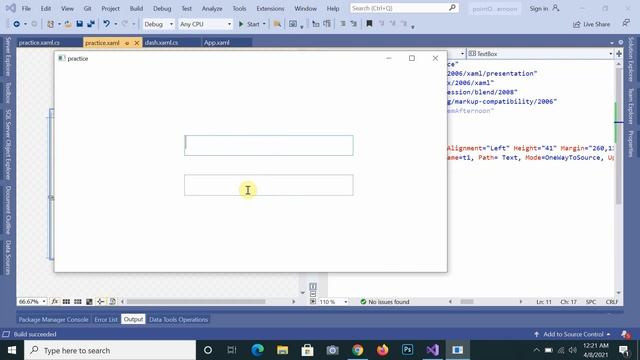Click the Comment Out Lines icon
Image resolution: width=640 pixels, height=360 pixels.
pos(343,24)
